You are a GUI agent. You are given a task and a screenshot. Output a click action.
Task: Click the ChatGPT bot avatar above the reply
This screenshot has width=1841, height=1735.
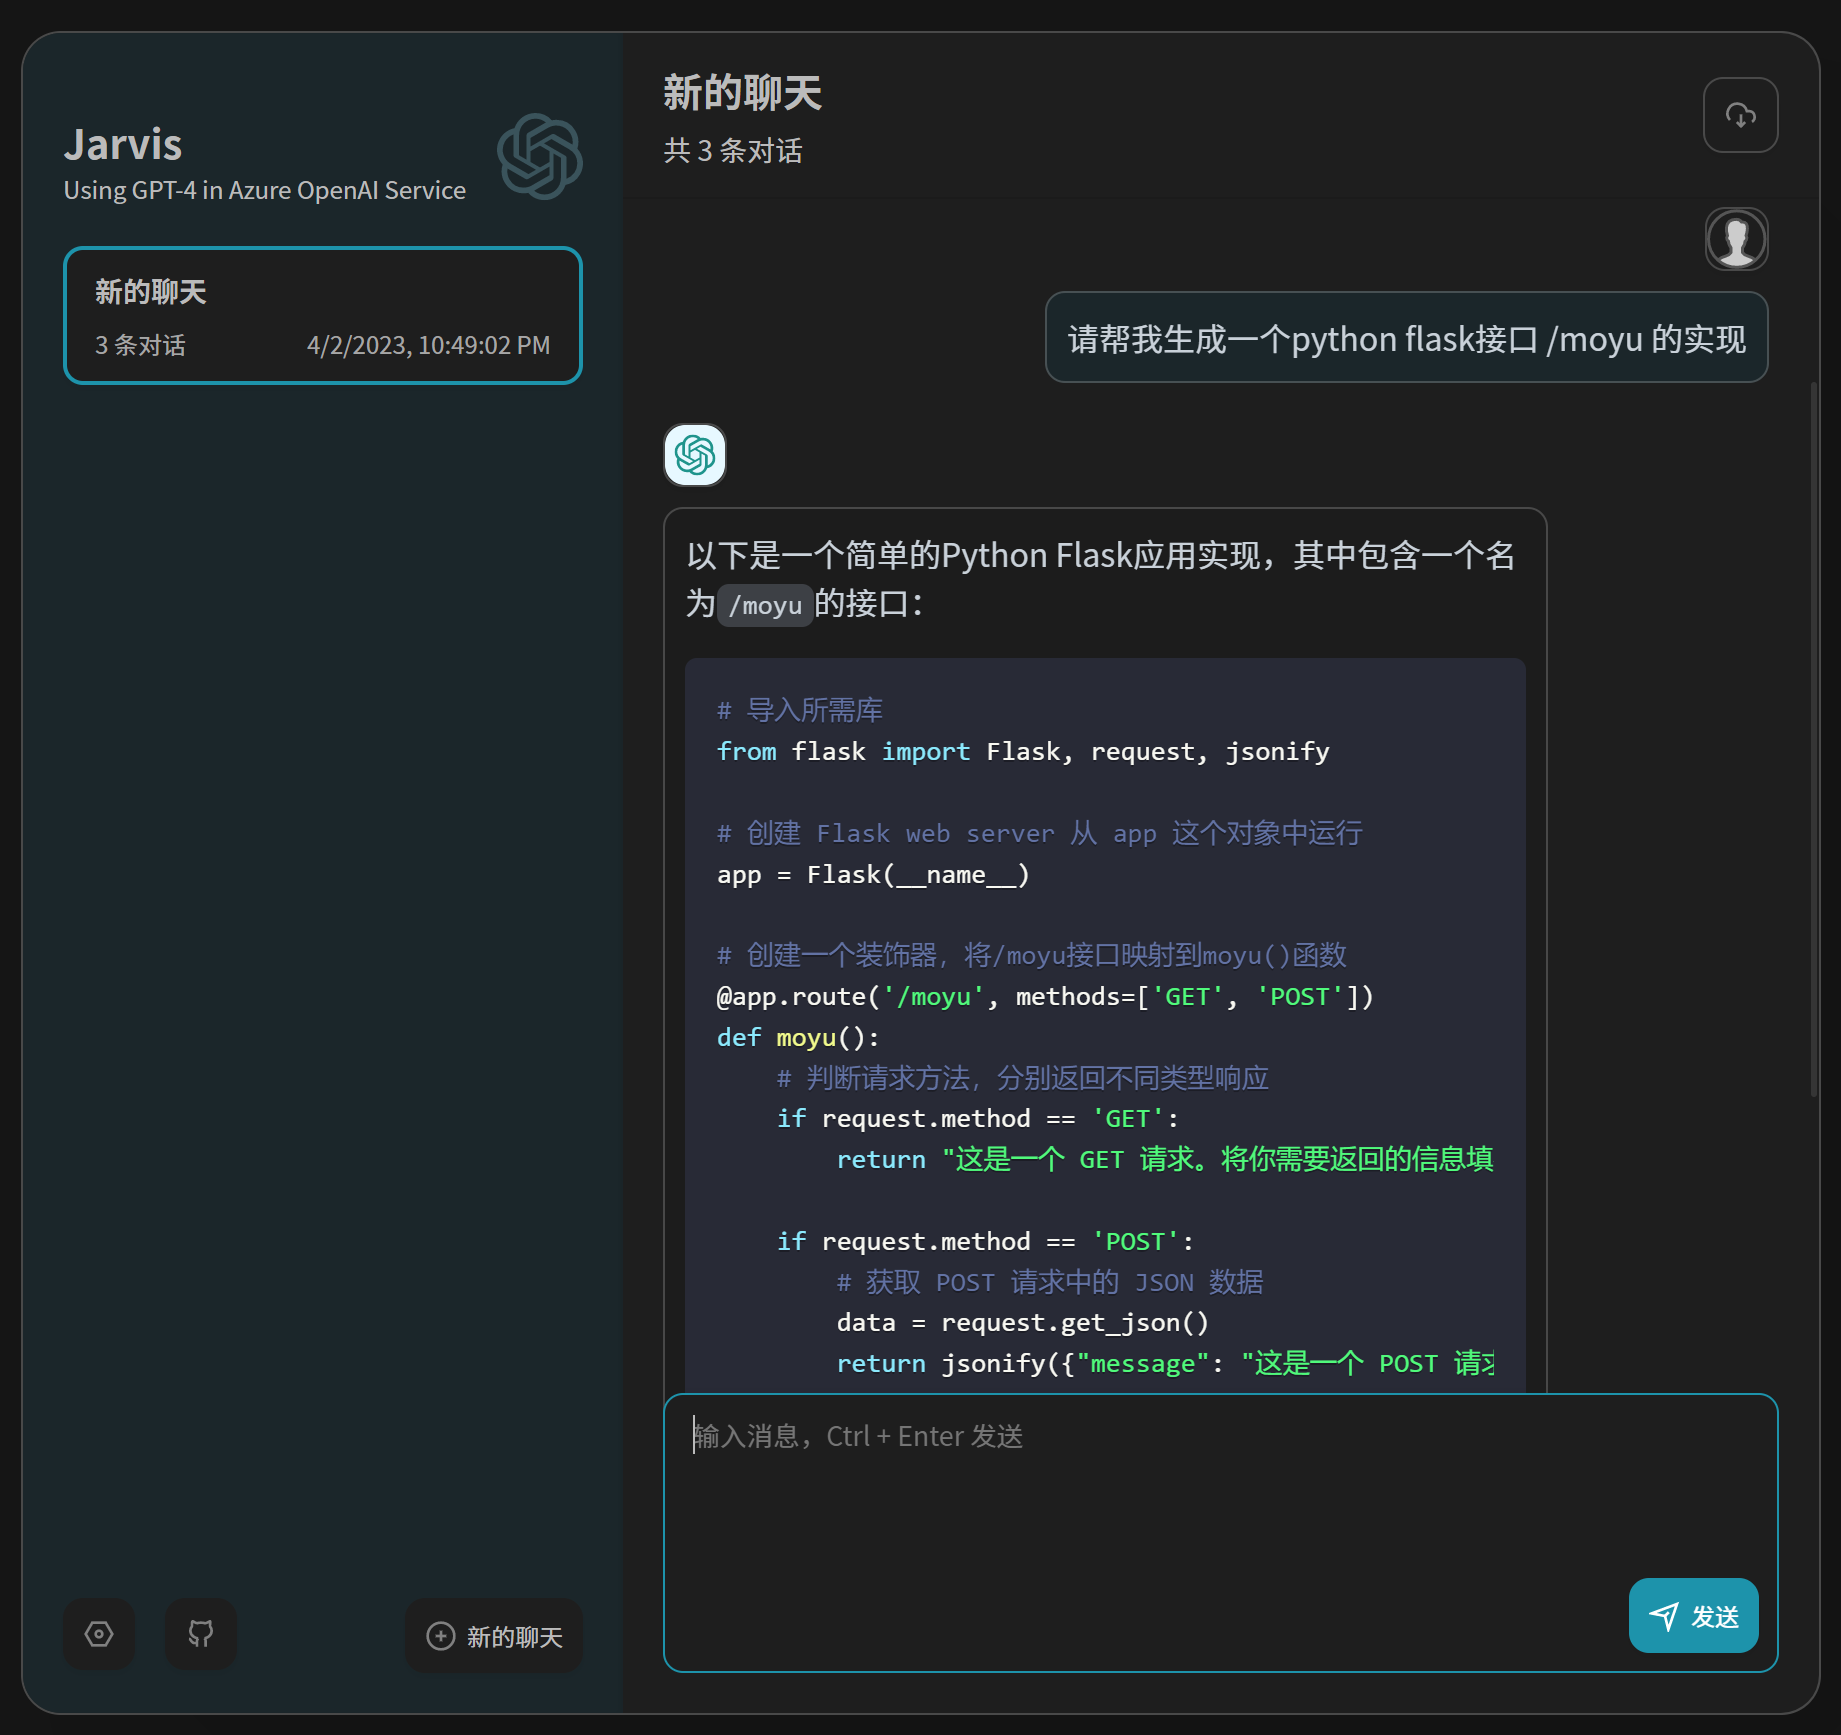[695, 456]
